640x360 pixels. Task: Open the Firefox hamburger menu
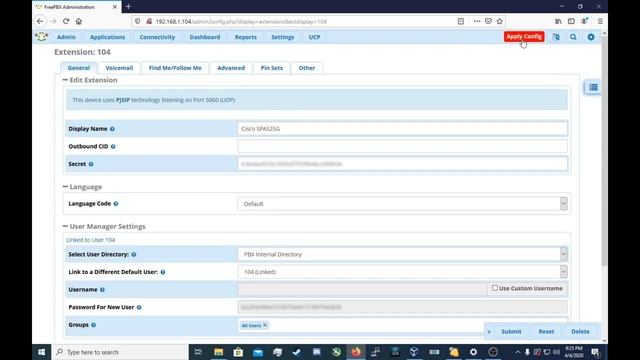point(600,21)
